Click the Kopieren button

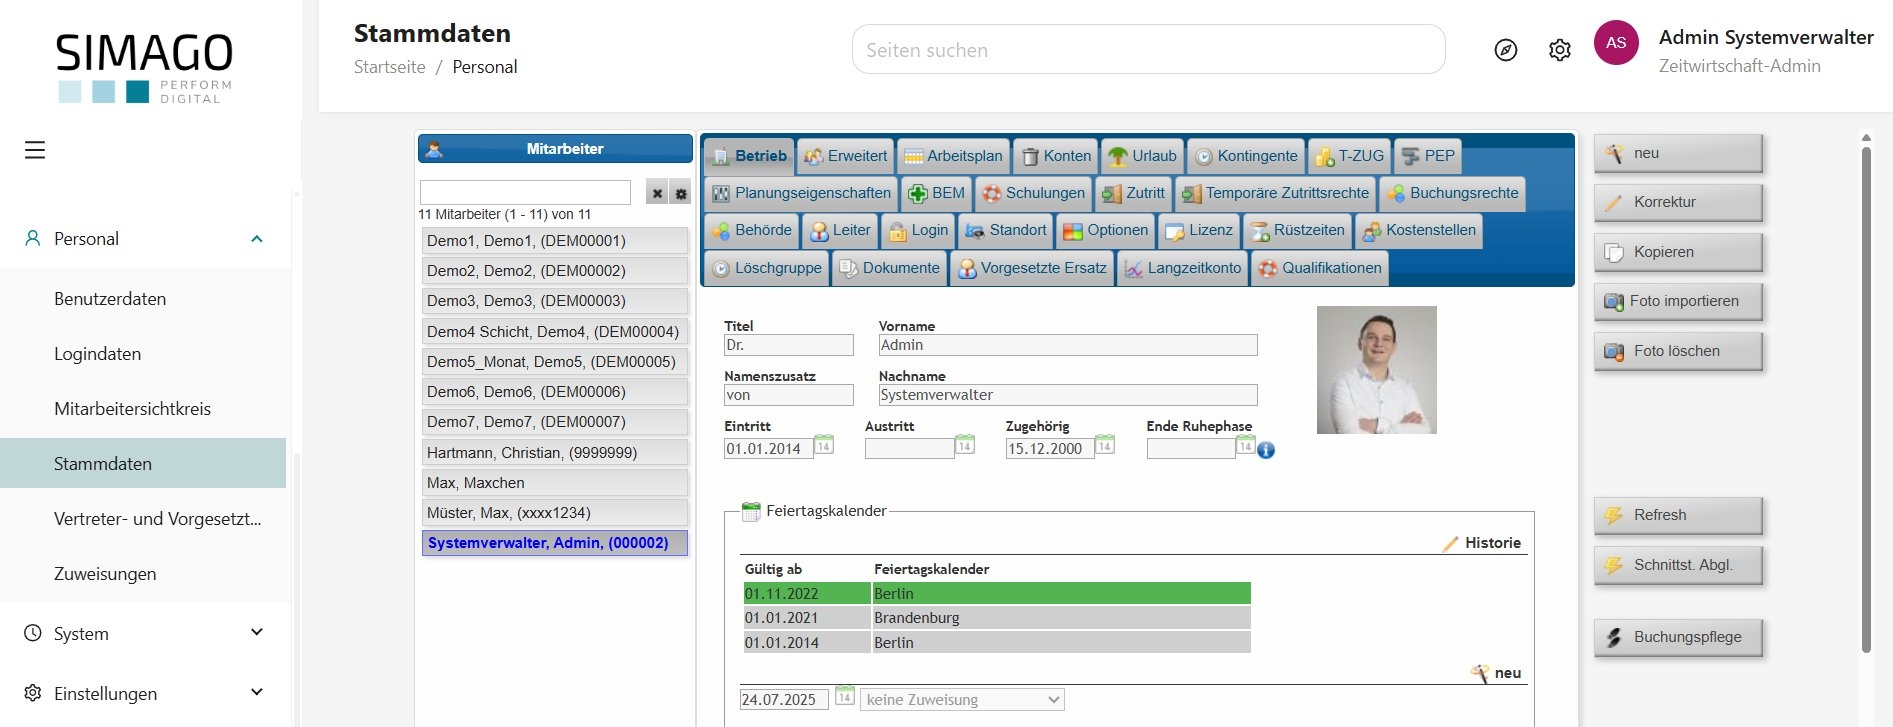[x=1678, y=252]
